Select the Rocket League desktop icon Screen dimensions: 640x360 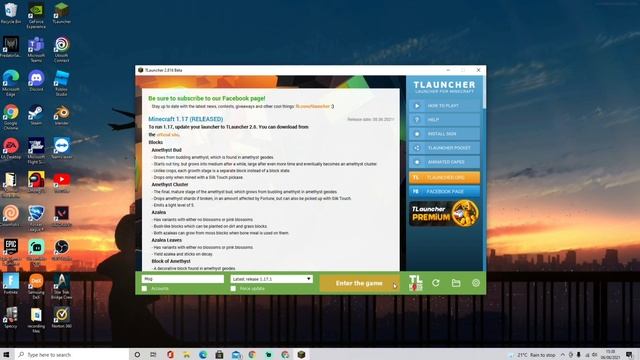point(36,219)
